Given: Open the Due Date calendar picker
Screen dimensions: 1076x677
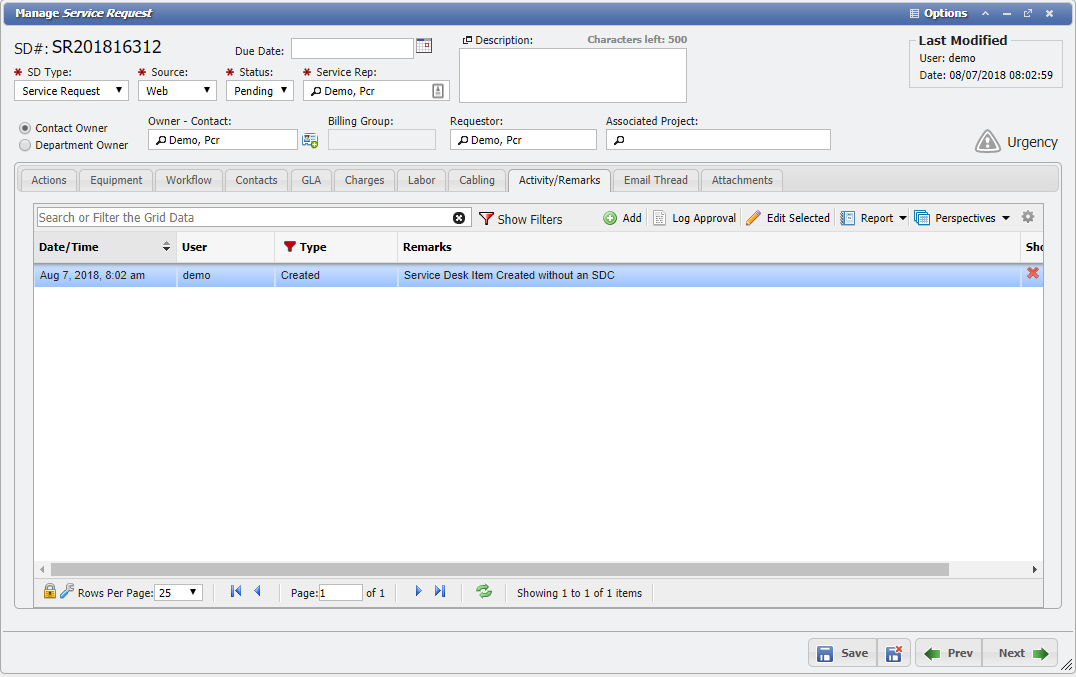Looking at the screenshot, I should click(x=424, y=46).
